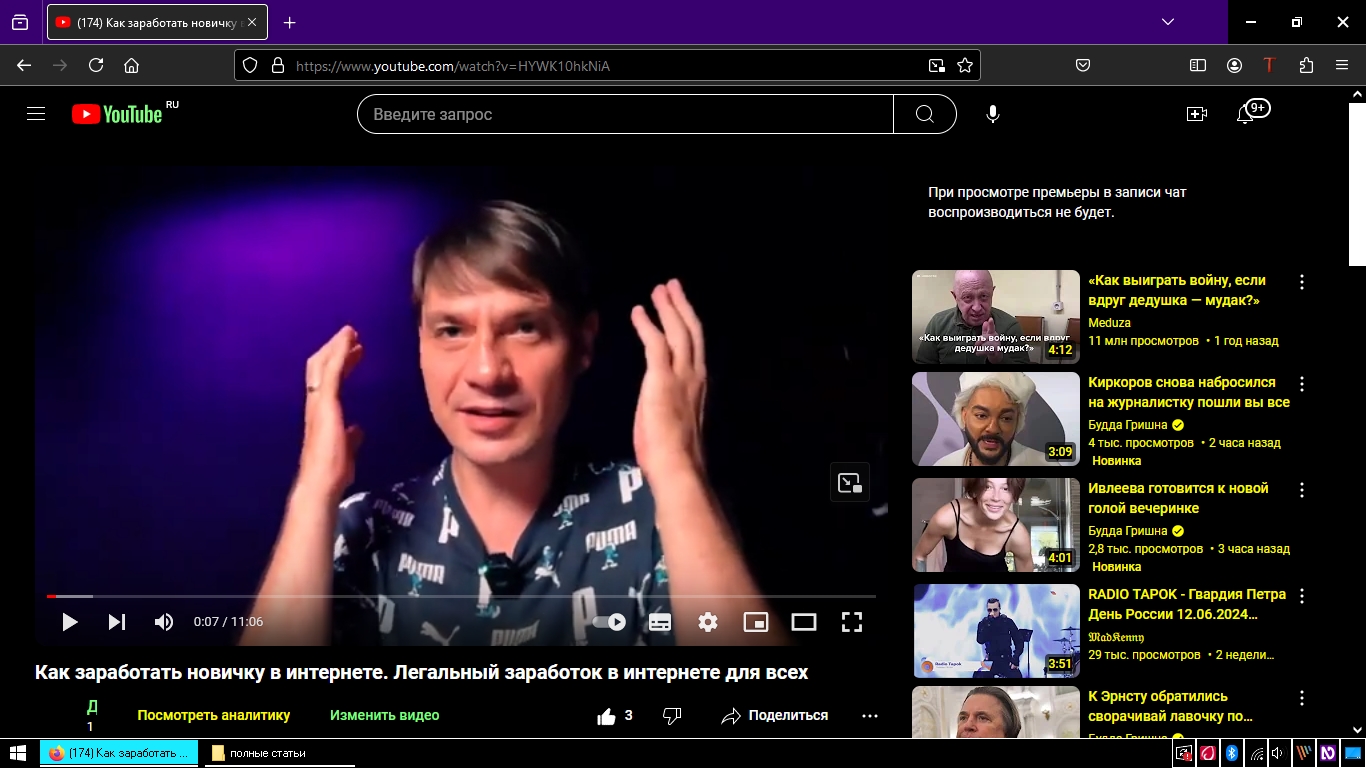The image size is (1366, 768).
Task: Open options for Киркоров video
Action: pos(1302,385)
